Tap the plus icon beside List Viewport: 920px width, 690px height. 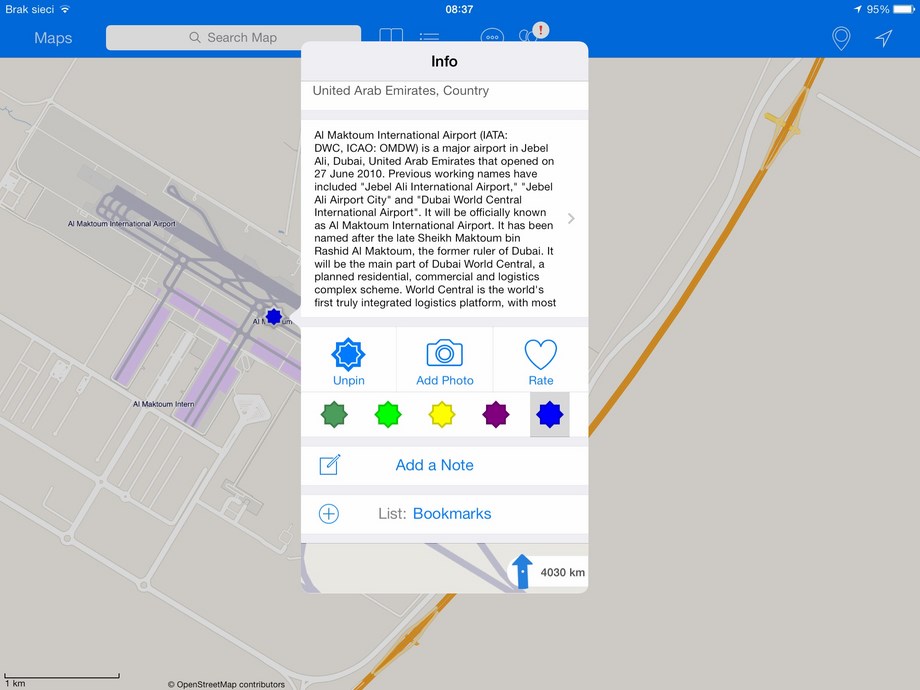(329, 513)
